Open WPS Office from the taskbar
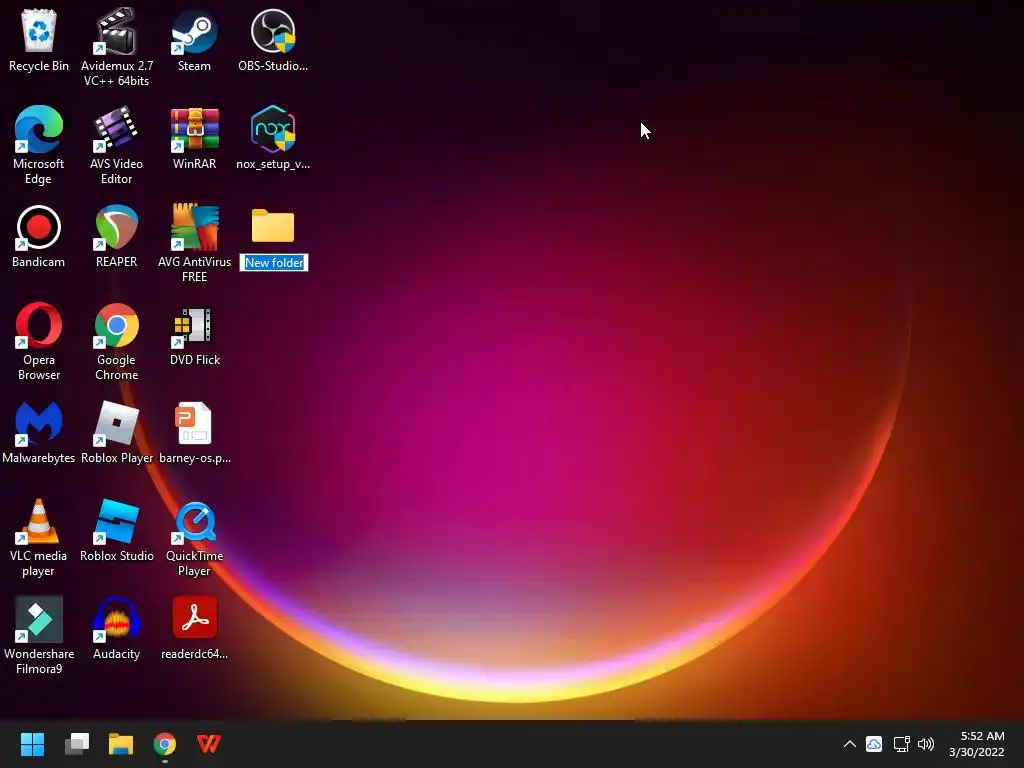The image size is (1024, 768). point(209,744)
